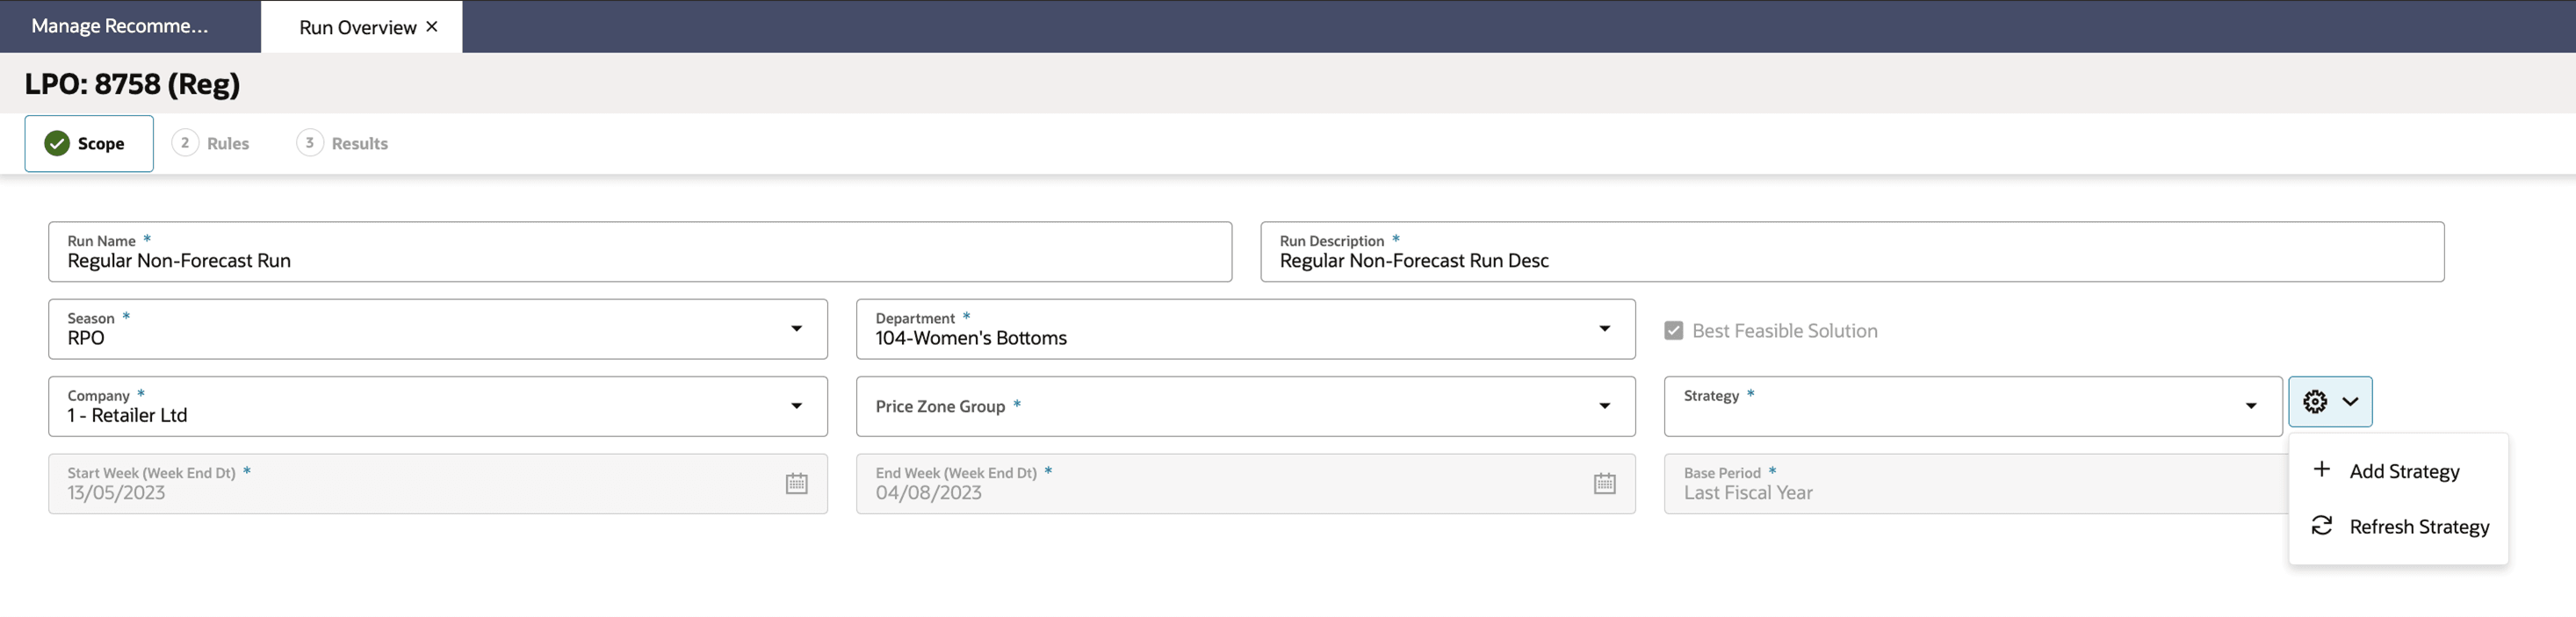Open the Strategy dropdown

pos(2251,406)
